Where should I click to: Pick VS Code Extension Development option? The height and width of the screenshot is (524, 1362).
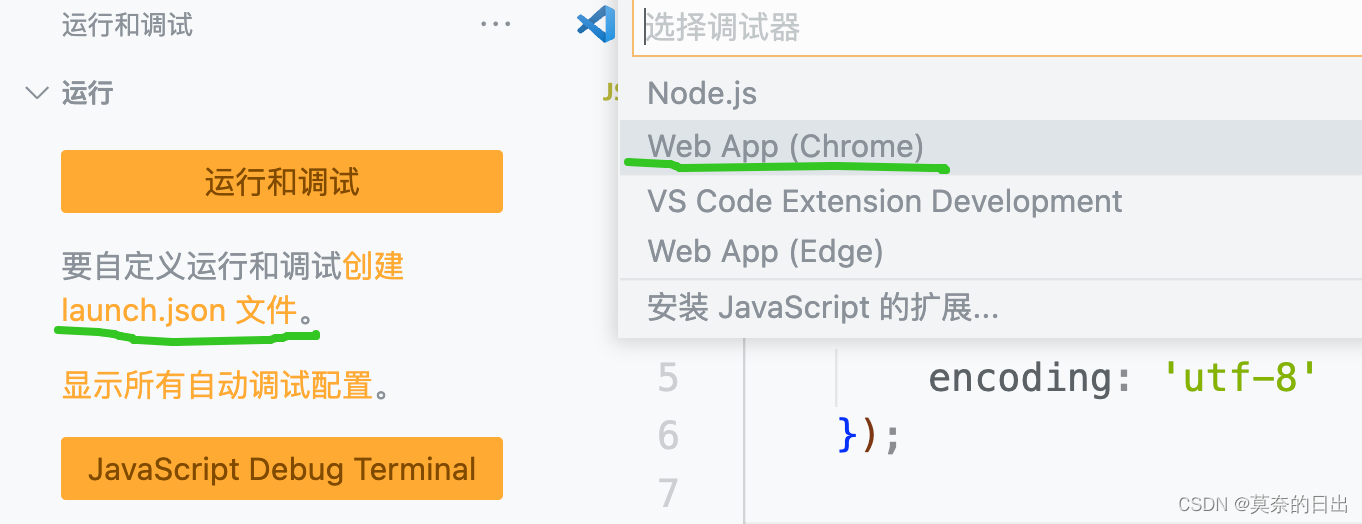tap(885, 201)
